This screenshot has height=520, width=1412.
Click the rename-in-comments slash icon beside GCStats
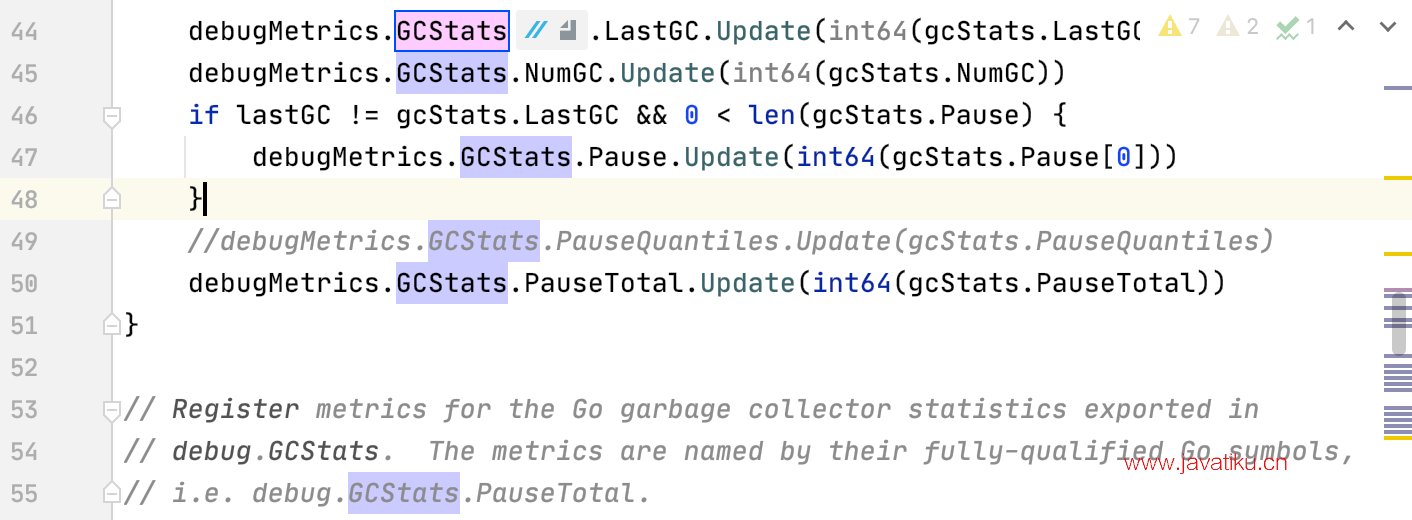pos(537,31)
